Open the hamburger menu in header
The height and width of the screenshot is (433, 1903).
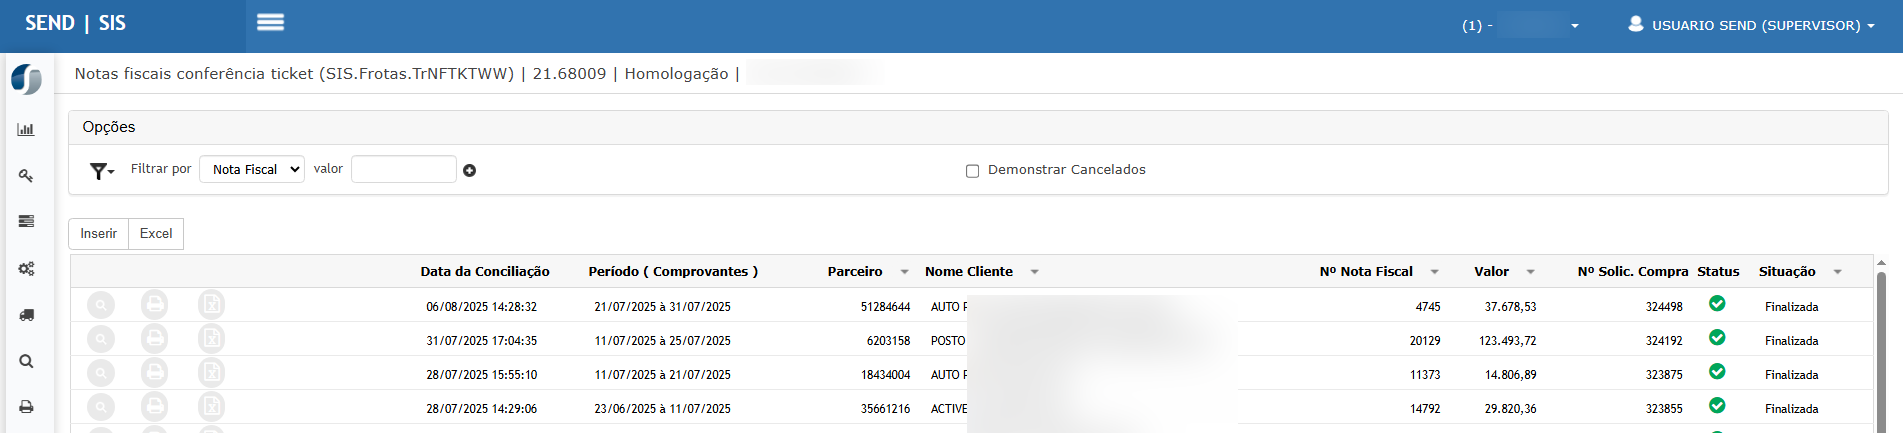pyautogui.click(x=270, y=23)
